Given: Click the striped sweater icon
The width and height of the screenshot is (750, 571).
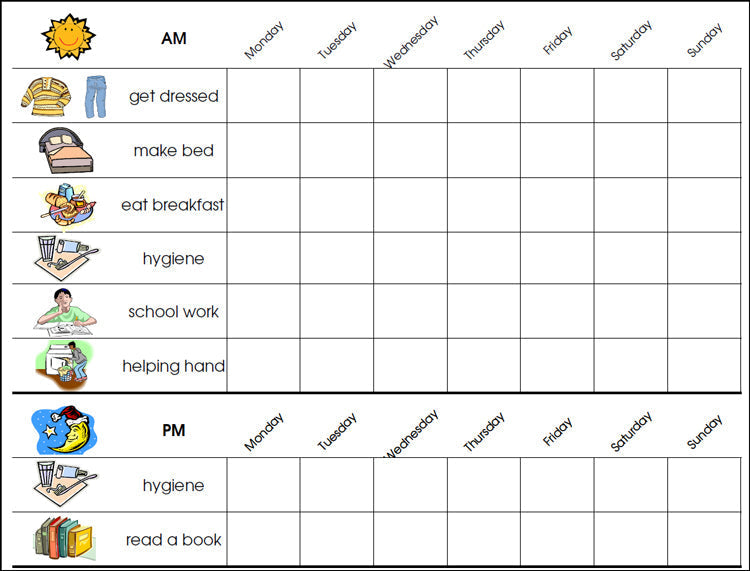Looking at the screenshot, I should click(45, 96).
